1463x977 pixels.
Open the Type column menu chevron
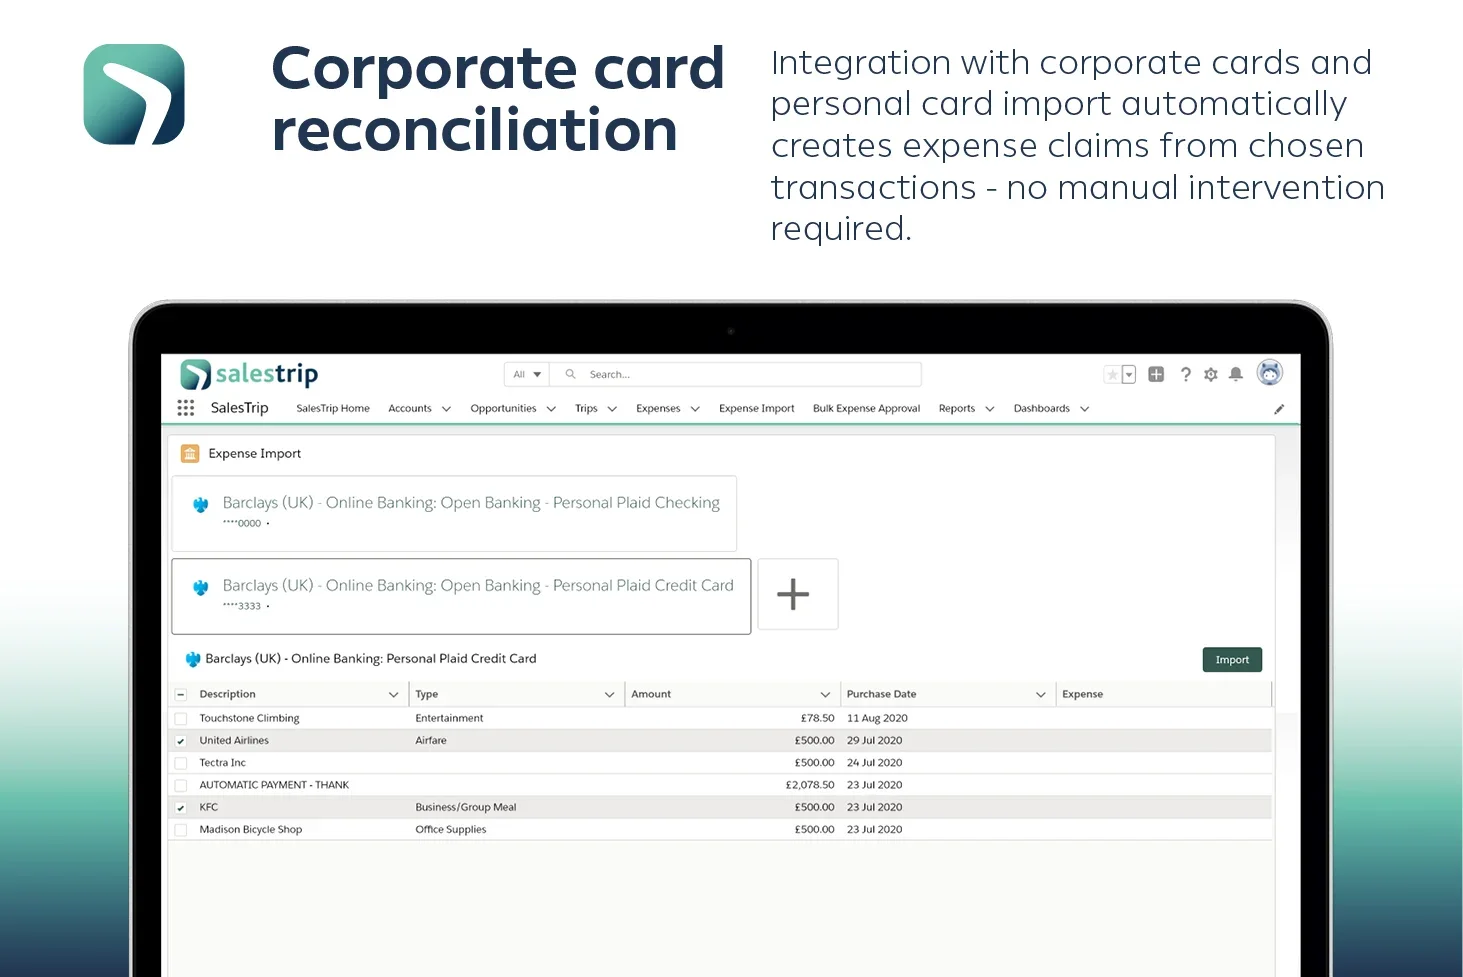(x=609, y=694)
